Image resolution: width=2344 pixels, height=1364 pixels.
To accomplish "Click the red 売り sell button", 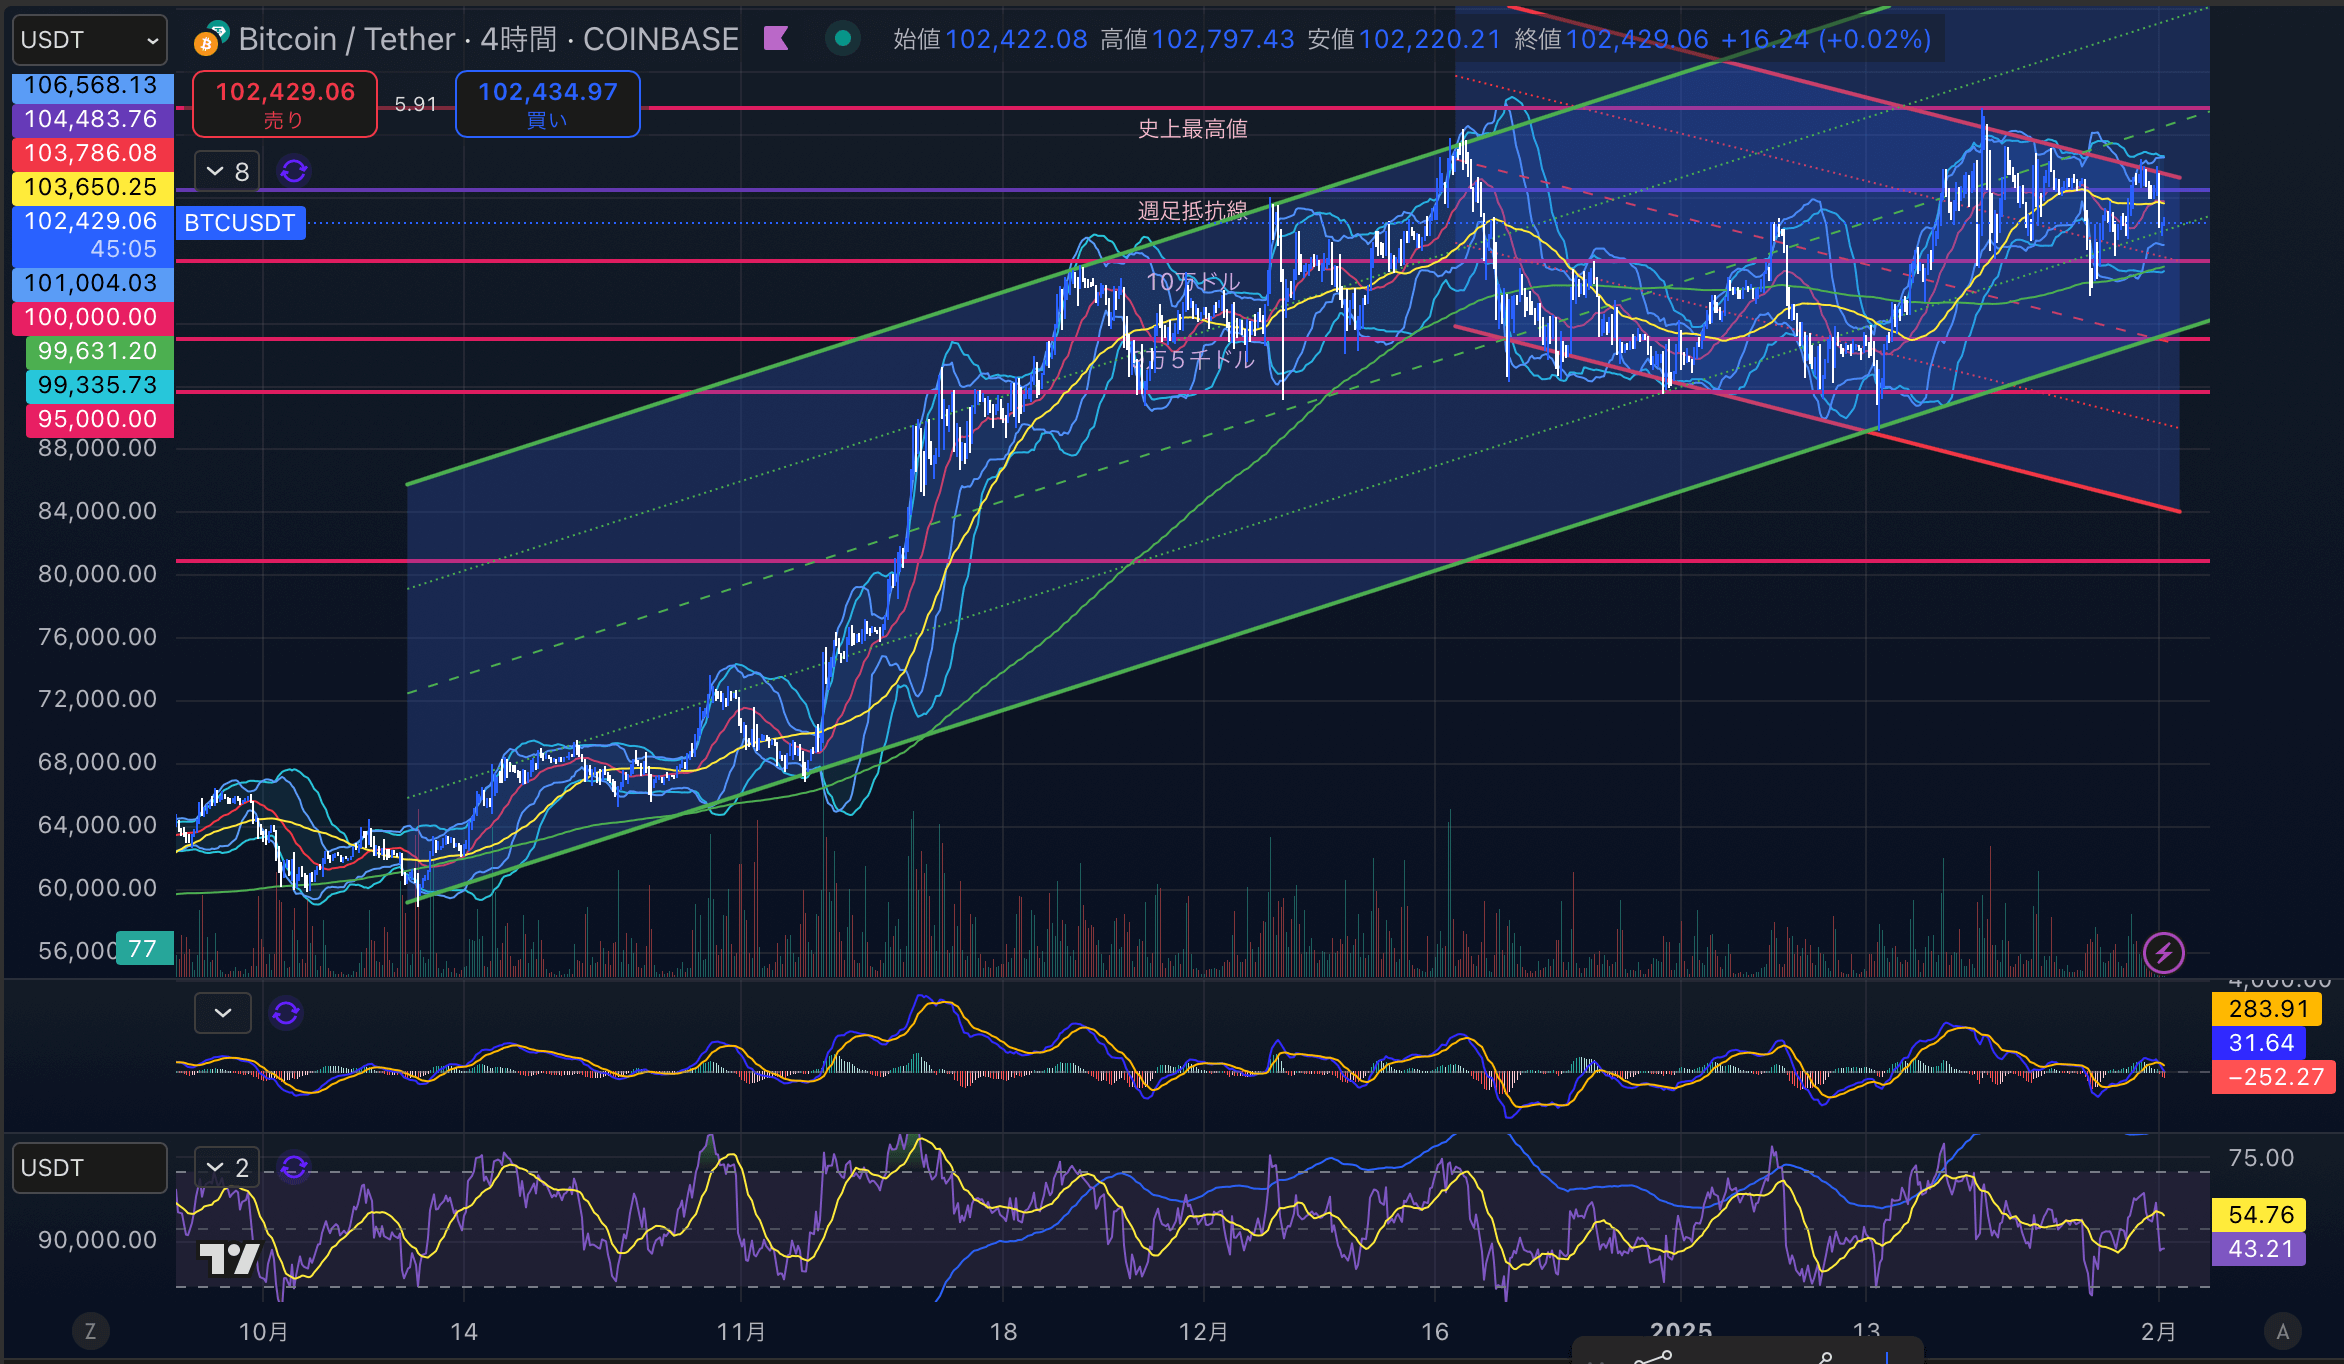I will [x=285, y=104].
